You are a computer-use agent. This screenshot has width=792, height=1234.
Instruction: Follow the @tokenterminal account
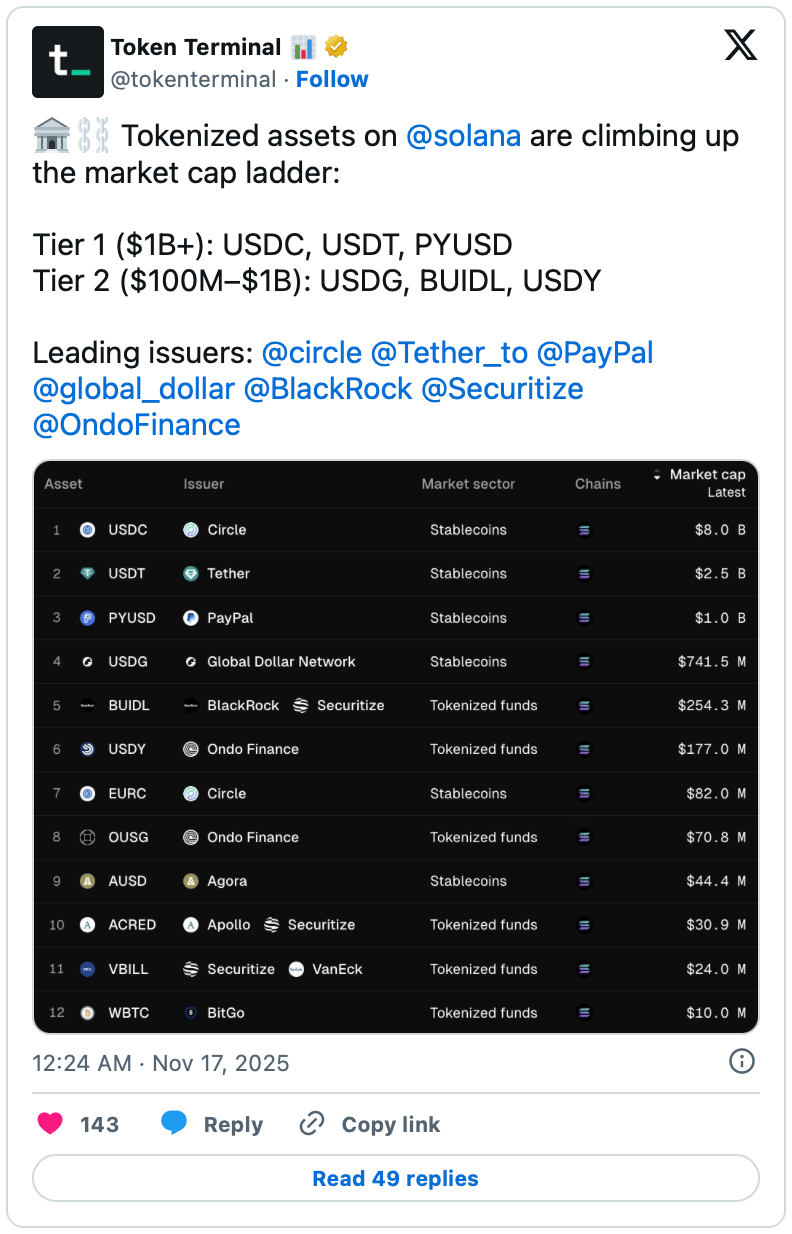tap(332, 79)
